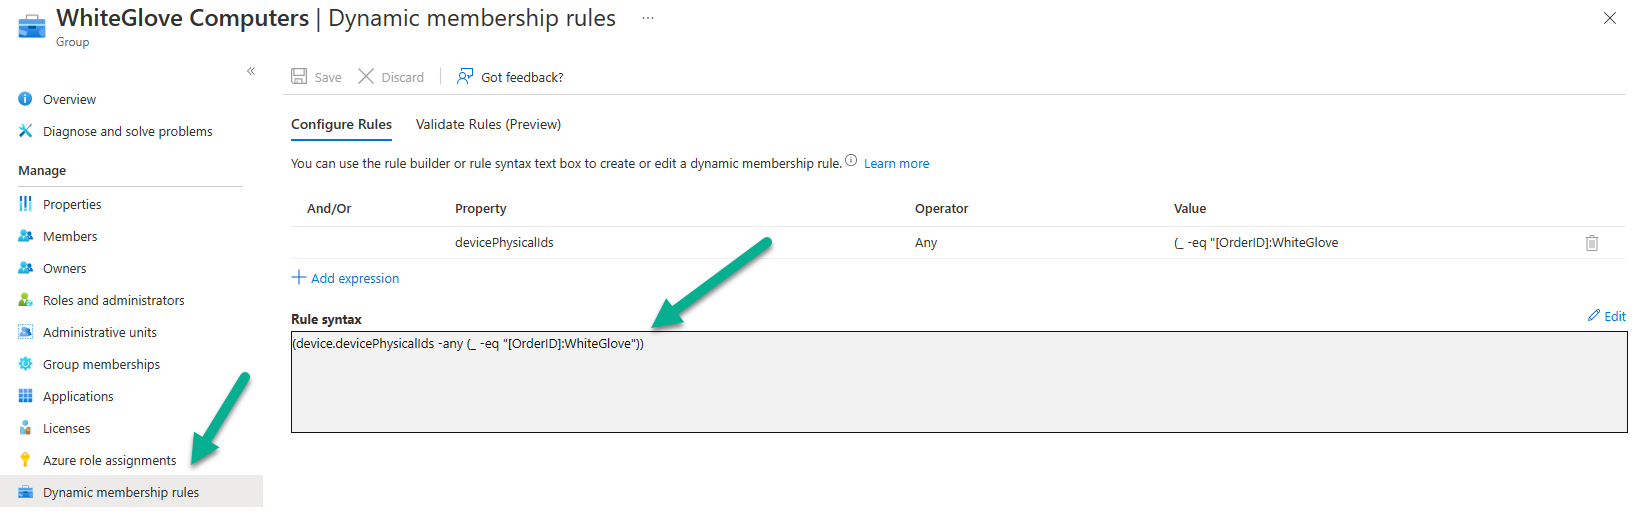Switch to the Configure Rules tab
Viewport: 1643px width, 512px height.
pos(341,124)
